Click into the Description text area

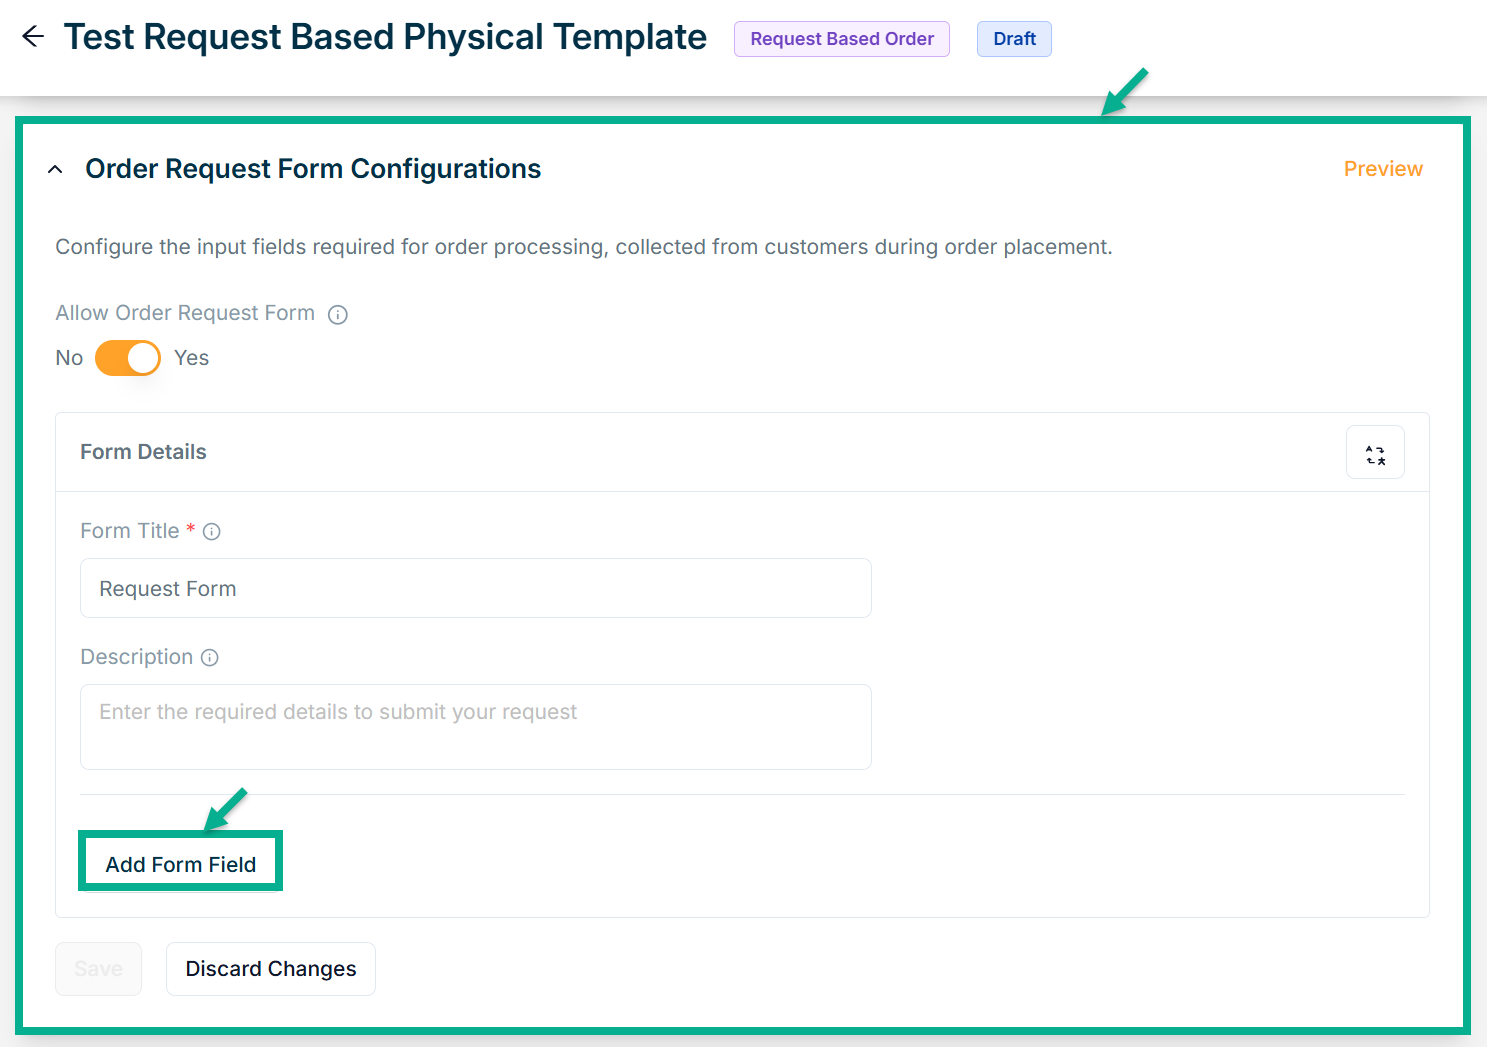coord(475,727)
